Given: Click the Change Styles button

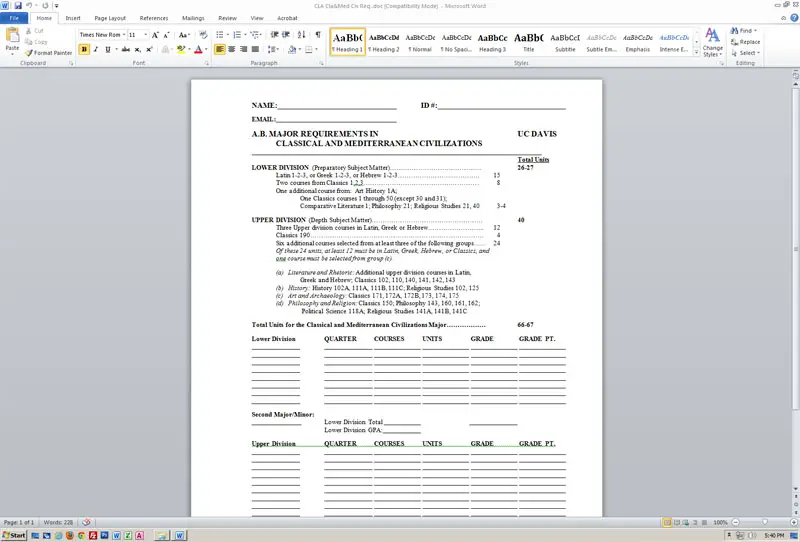Looking at the screenshot, I should coord(712,42).
